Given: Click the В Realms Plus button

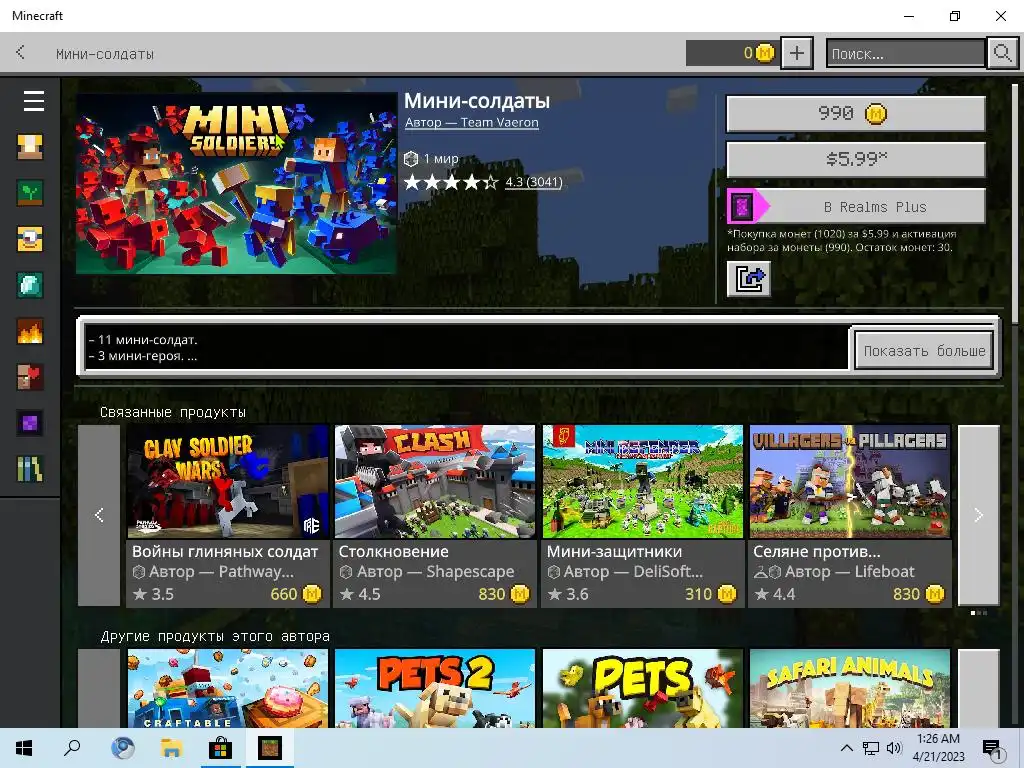Looking at the screenshot, I should click(x=856, y=206).
